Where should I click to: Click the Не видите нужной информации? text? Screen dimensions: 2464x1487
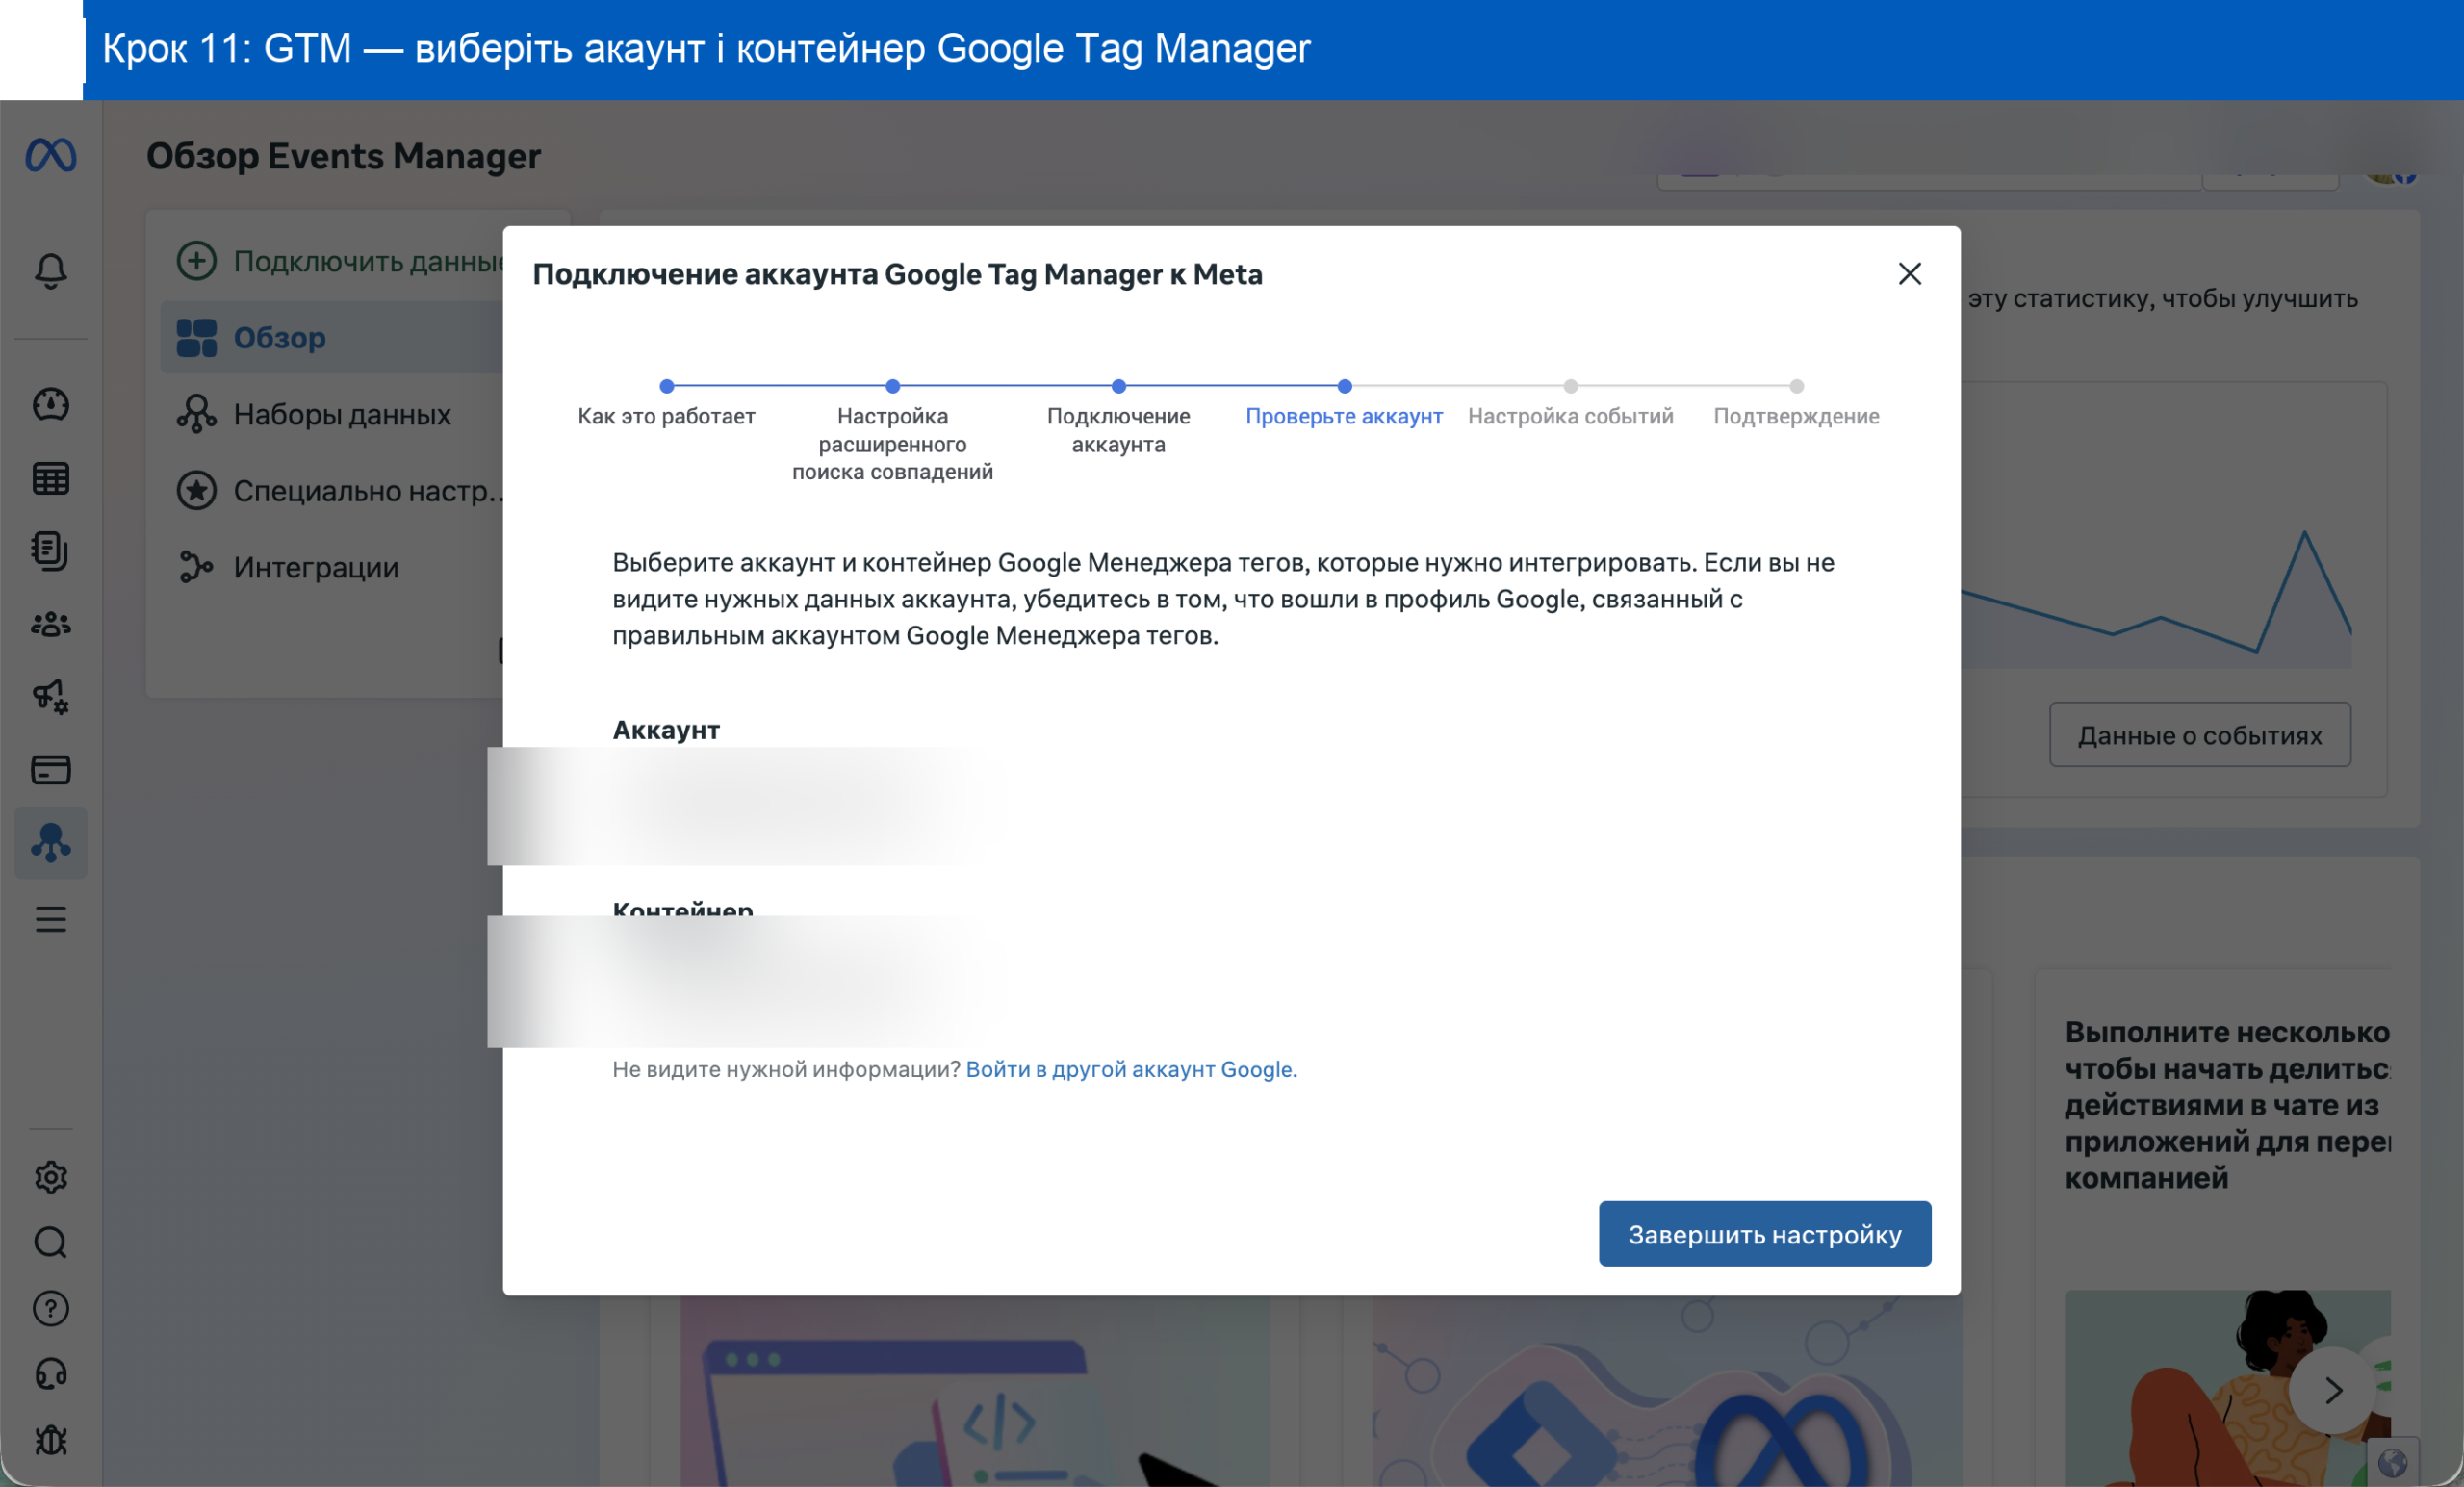click(x=786, y=1069)
